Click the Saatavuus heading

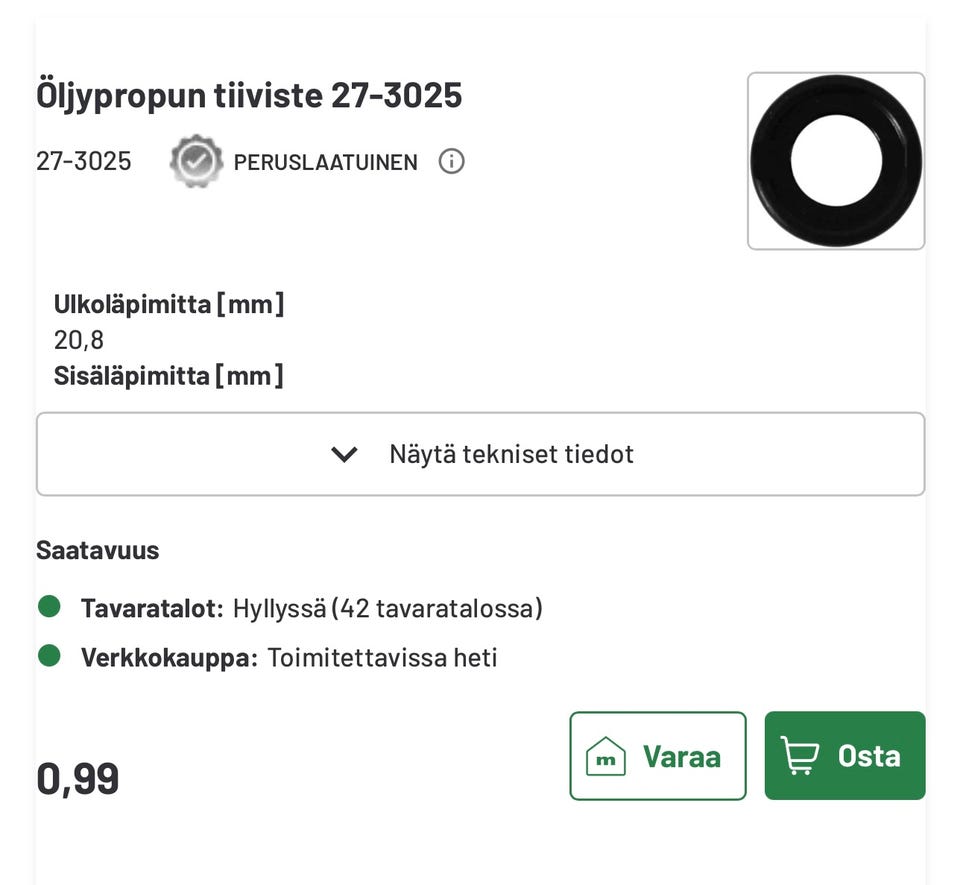click(97, 550)
